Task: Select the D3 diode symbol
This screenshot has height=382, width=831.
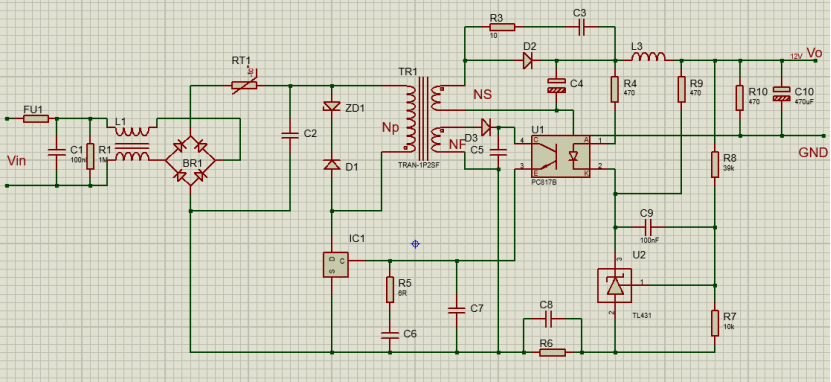Action: point(487,127)
